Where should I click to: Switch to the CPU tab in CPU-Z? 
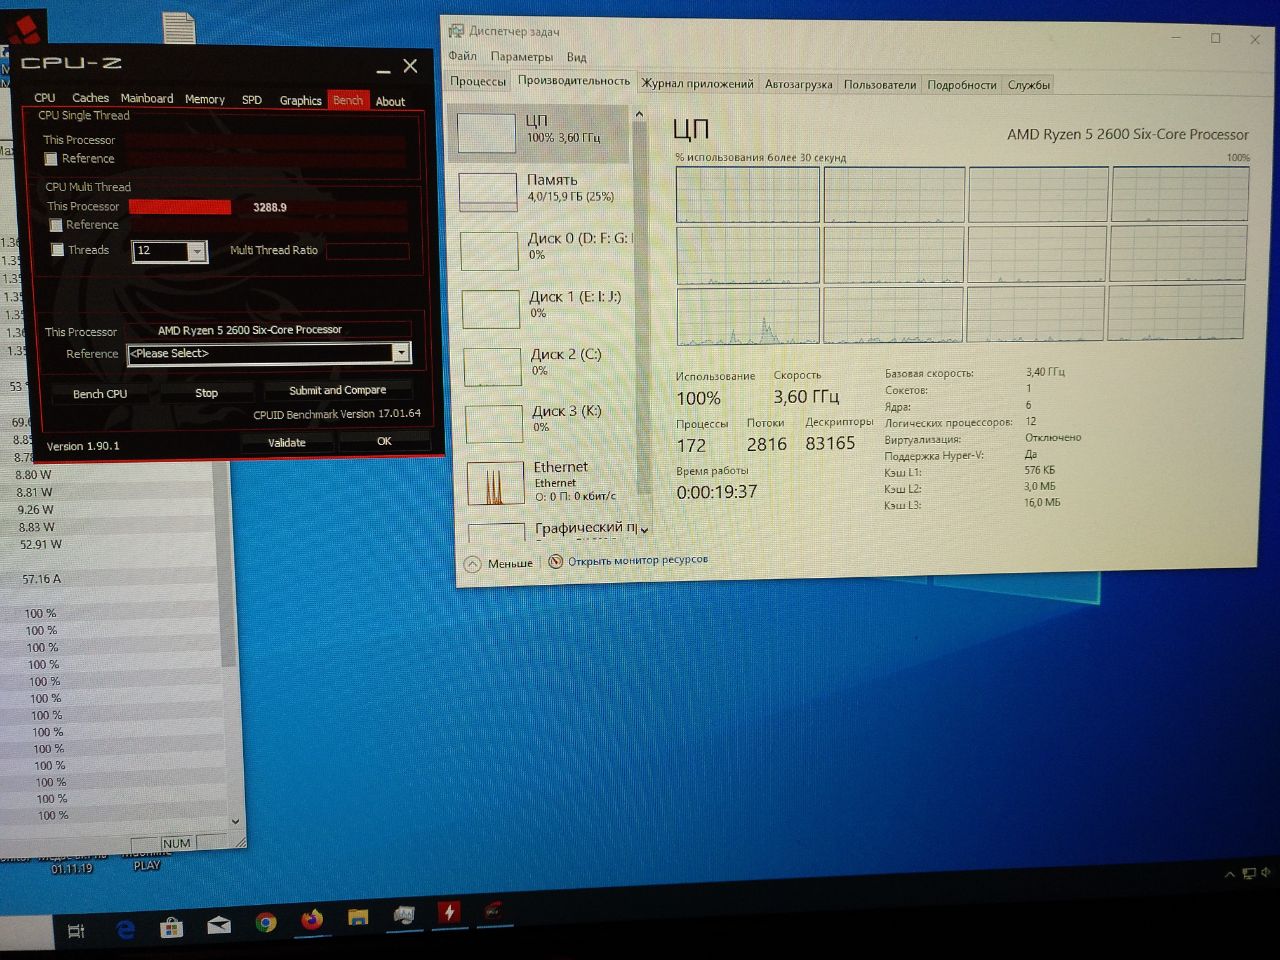coord(45,97)
